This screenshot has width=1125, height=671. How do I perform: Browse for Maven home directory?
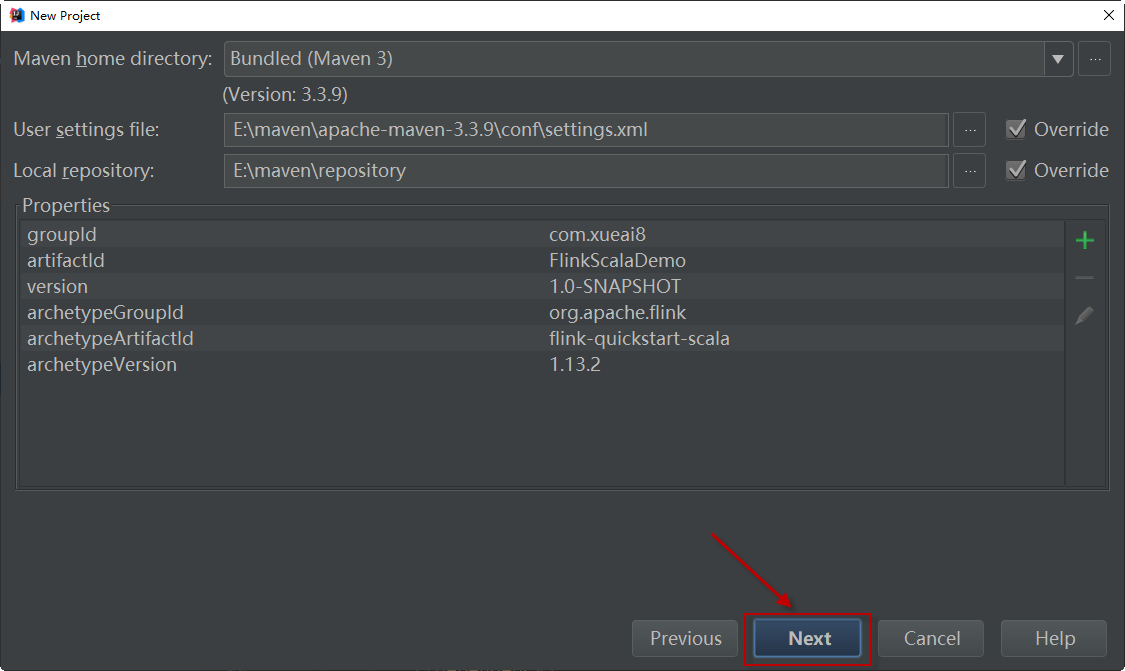tap(1094, 58)
